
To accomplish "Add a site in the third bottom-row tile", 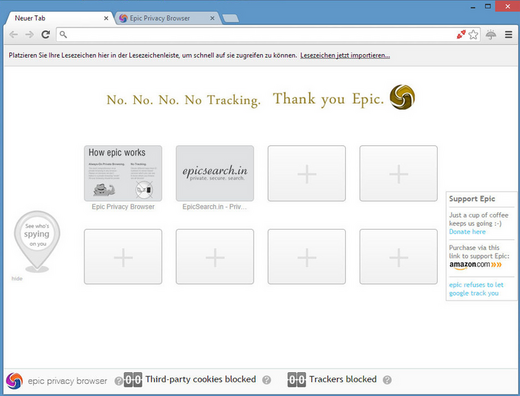I will pos(307,257).
